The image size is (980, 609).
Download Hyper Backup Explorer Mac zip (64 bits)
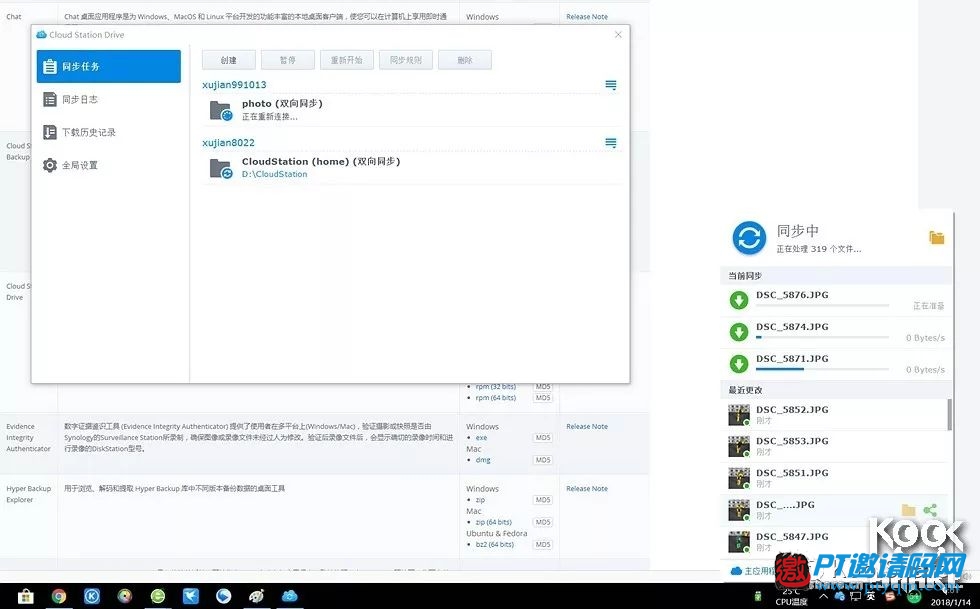[494, 522]
